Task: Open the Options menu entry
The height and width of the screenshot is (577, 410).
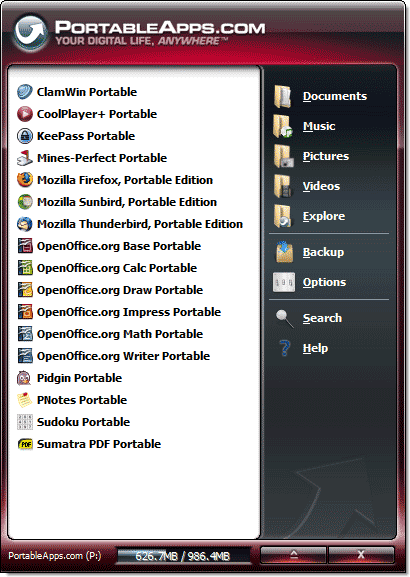Action: tap(324, 282)
